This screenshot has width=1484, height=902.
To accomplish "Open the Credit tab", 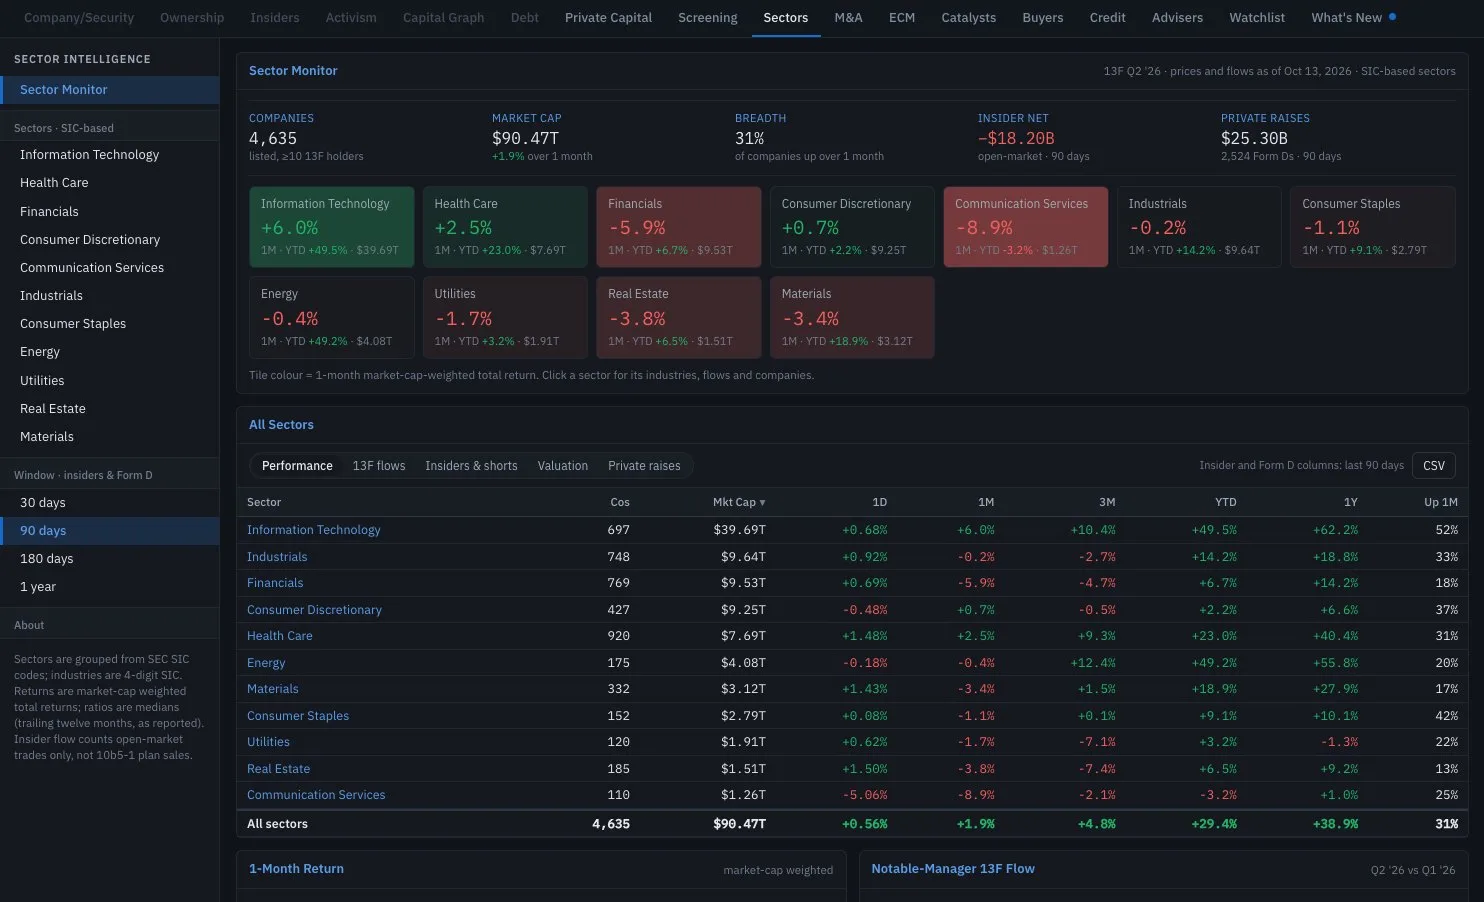I will tap(1107, 17).
